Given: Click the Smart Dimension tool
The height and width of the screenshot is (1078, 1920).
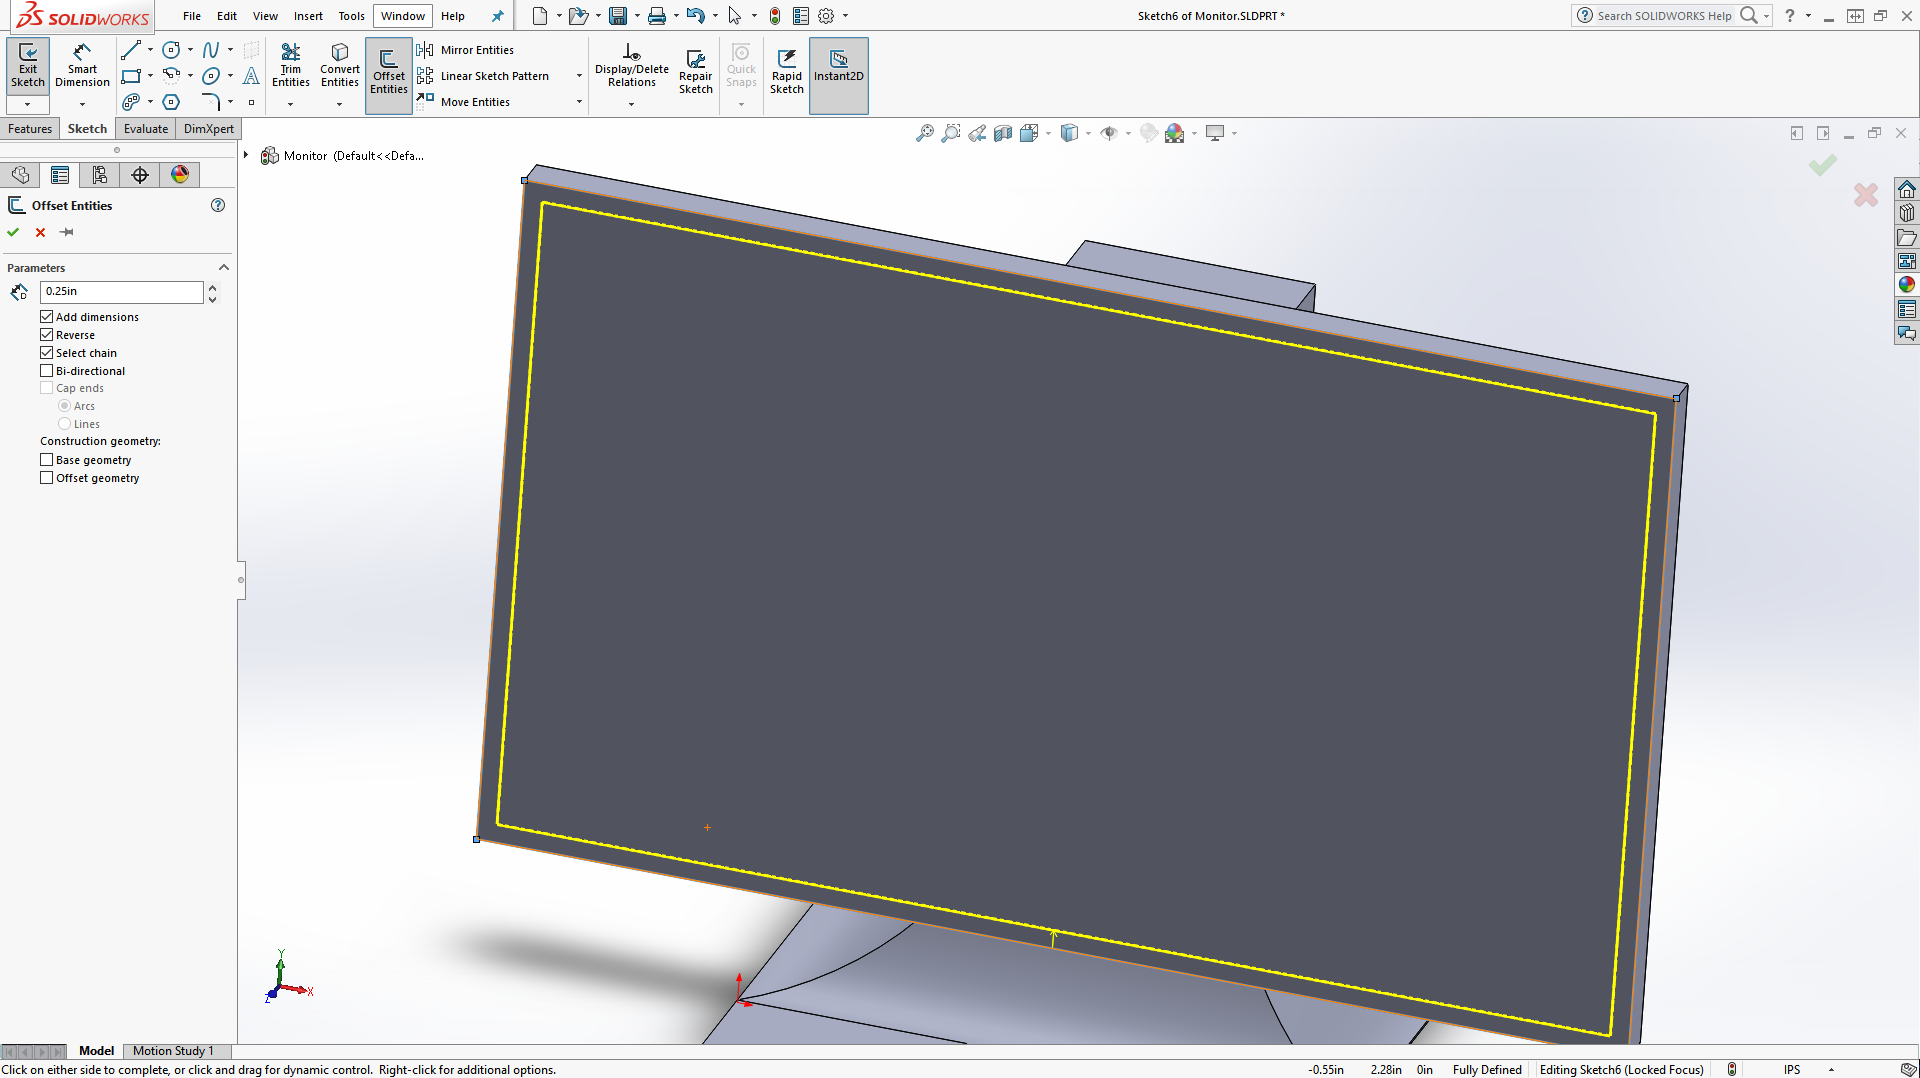Looking at the screenshot, I should 82,66.
